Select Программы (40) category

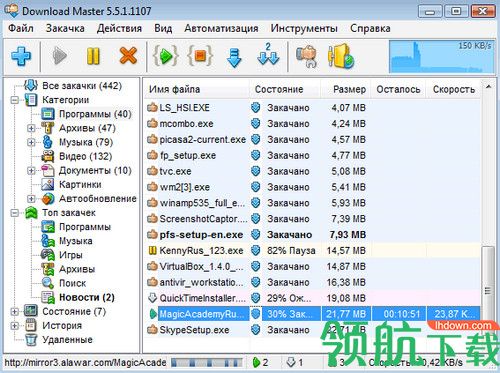(x=95, y=114)
